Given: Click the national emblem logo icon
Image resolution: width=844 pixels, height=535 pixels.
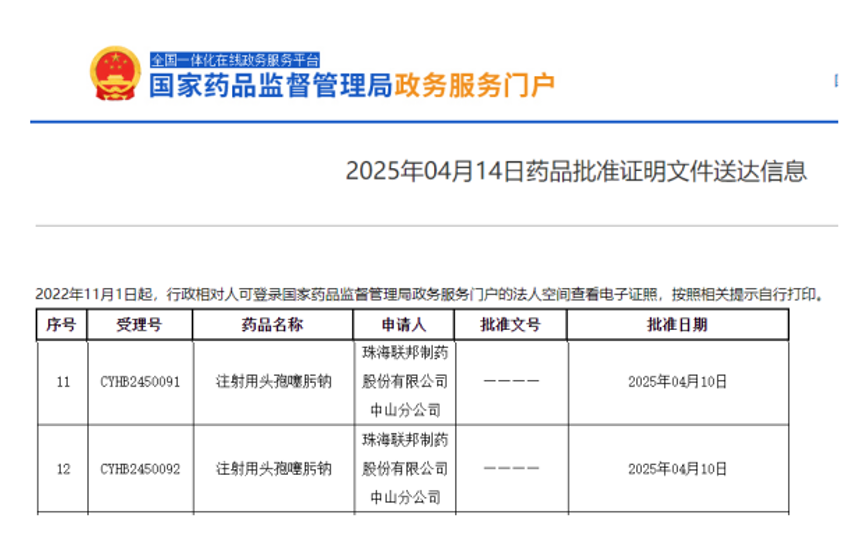Looking at the screenshot, I should click(115, 74).
